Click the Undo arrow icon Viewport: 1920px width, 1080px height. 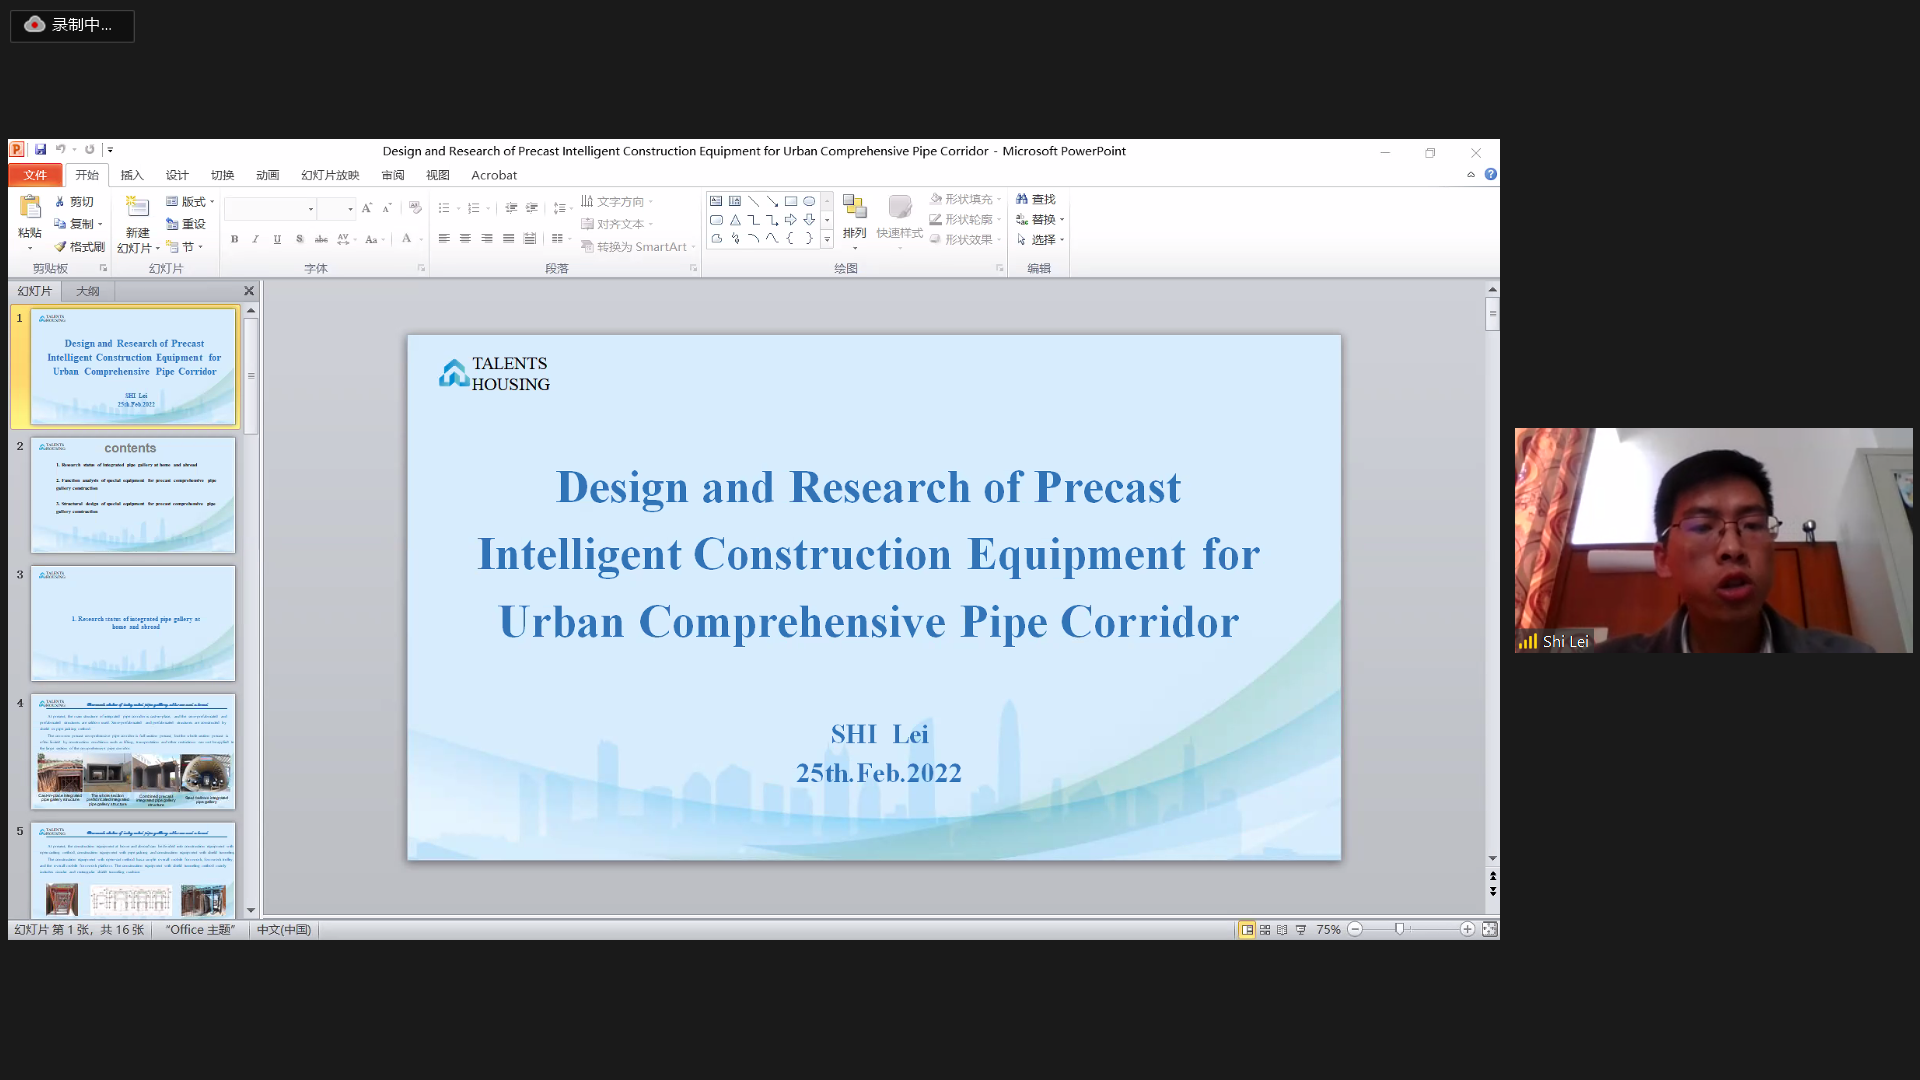[60, 150]
